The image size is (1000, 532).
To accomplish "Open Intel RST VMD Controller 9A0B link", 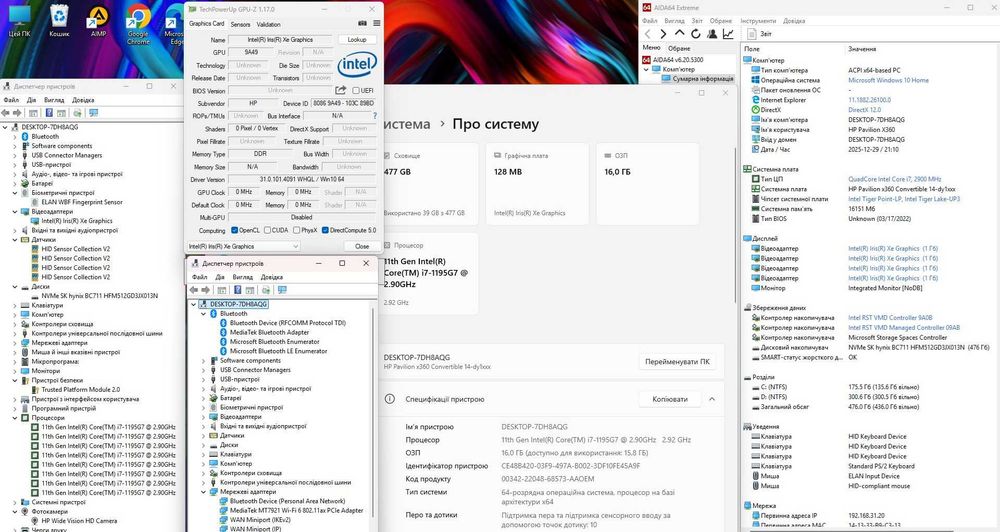I will coord(890,318).
